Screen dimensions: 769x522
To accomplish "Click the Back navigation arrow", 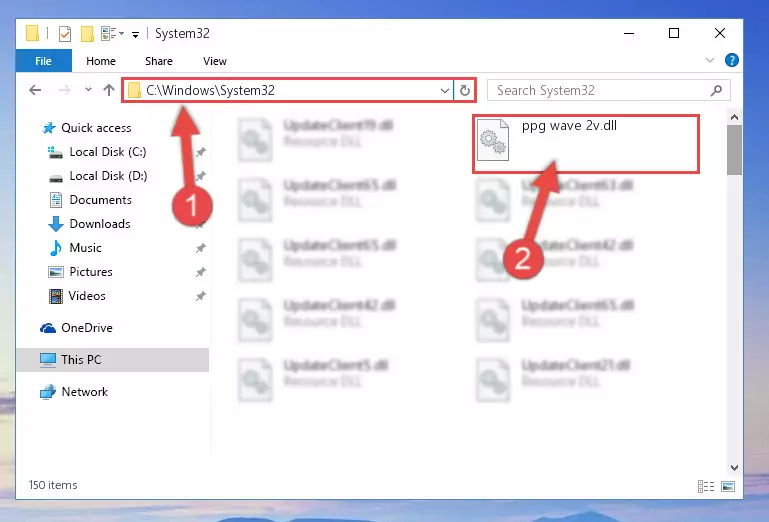I will 35,90.
